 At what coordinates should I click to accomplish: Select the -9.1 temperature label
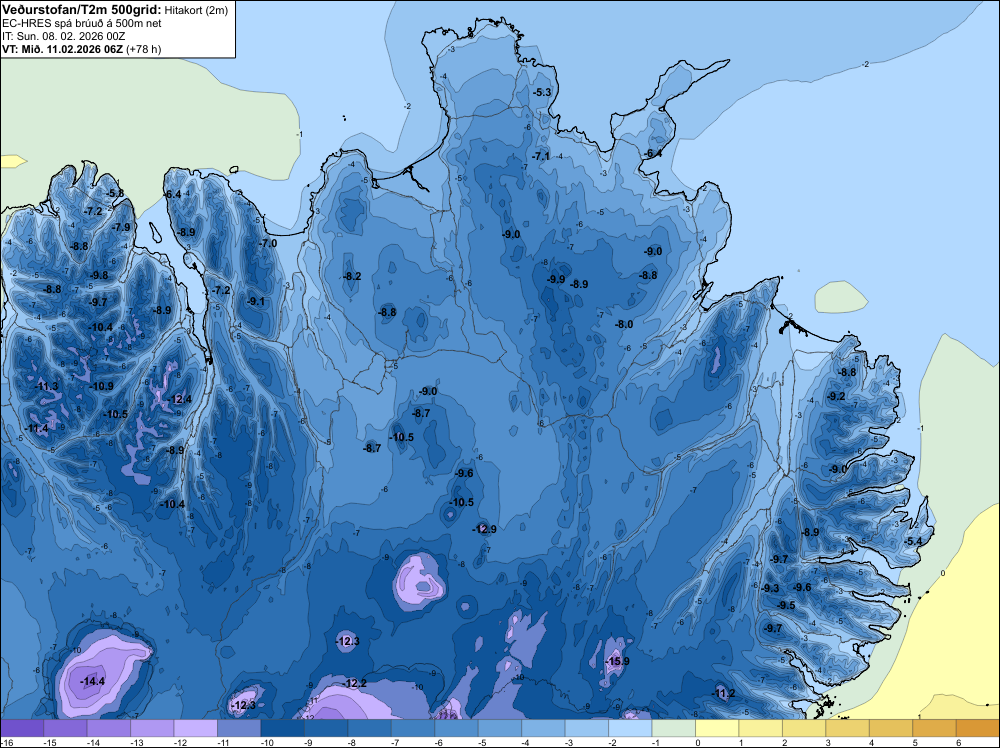[256, 301]
